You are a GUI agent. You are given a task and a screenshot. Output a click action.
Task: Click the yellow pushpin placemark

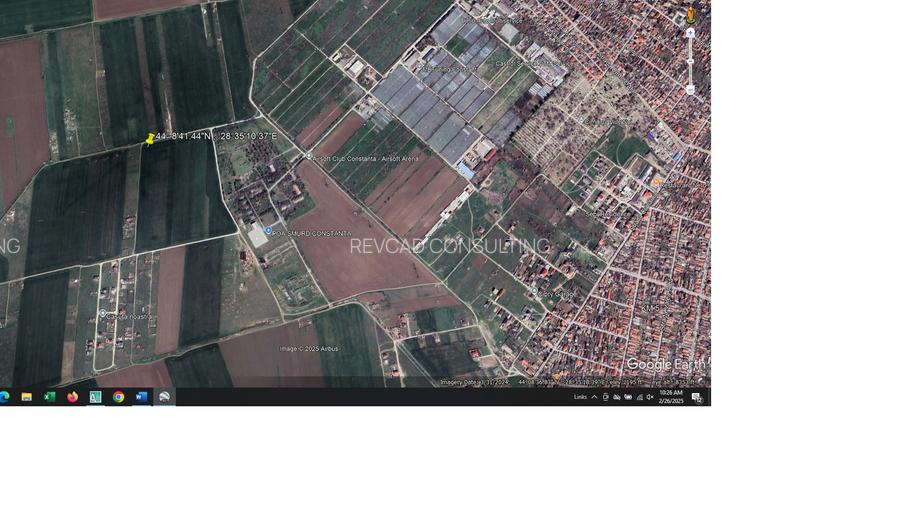pyautogui.click(x=150, y=140)
